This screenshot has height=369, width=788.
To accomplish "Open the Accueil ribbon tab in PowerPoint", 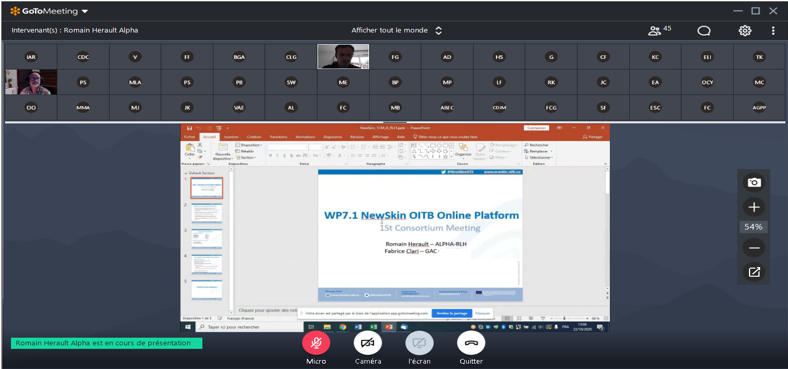I will pos(209,137).
